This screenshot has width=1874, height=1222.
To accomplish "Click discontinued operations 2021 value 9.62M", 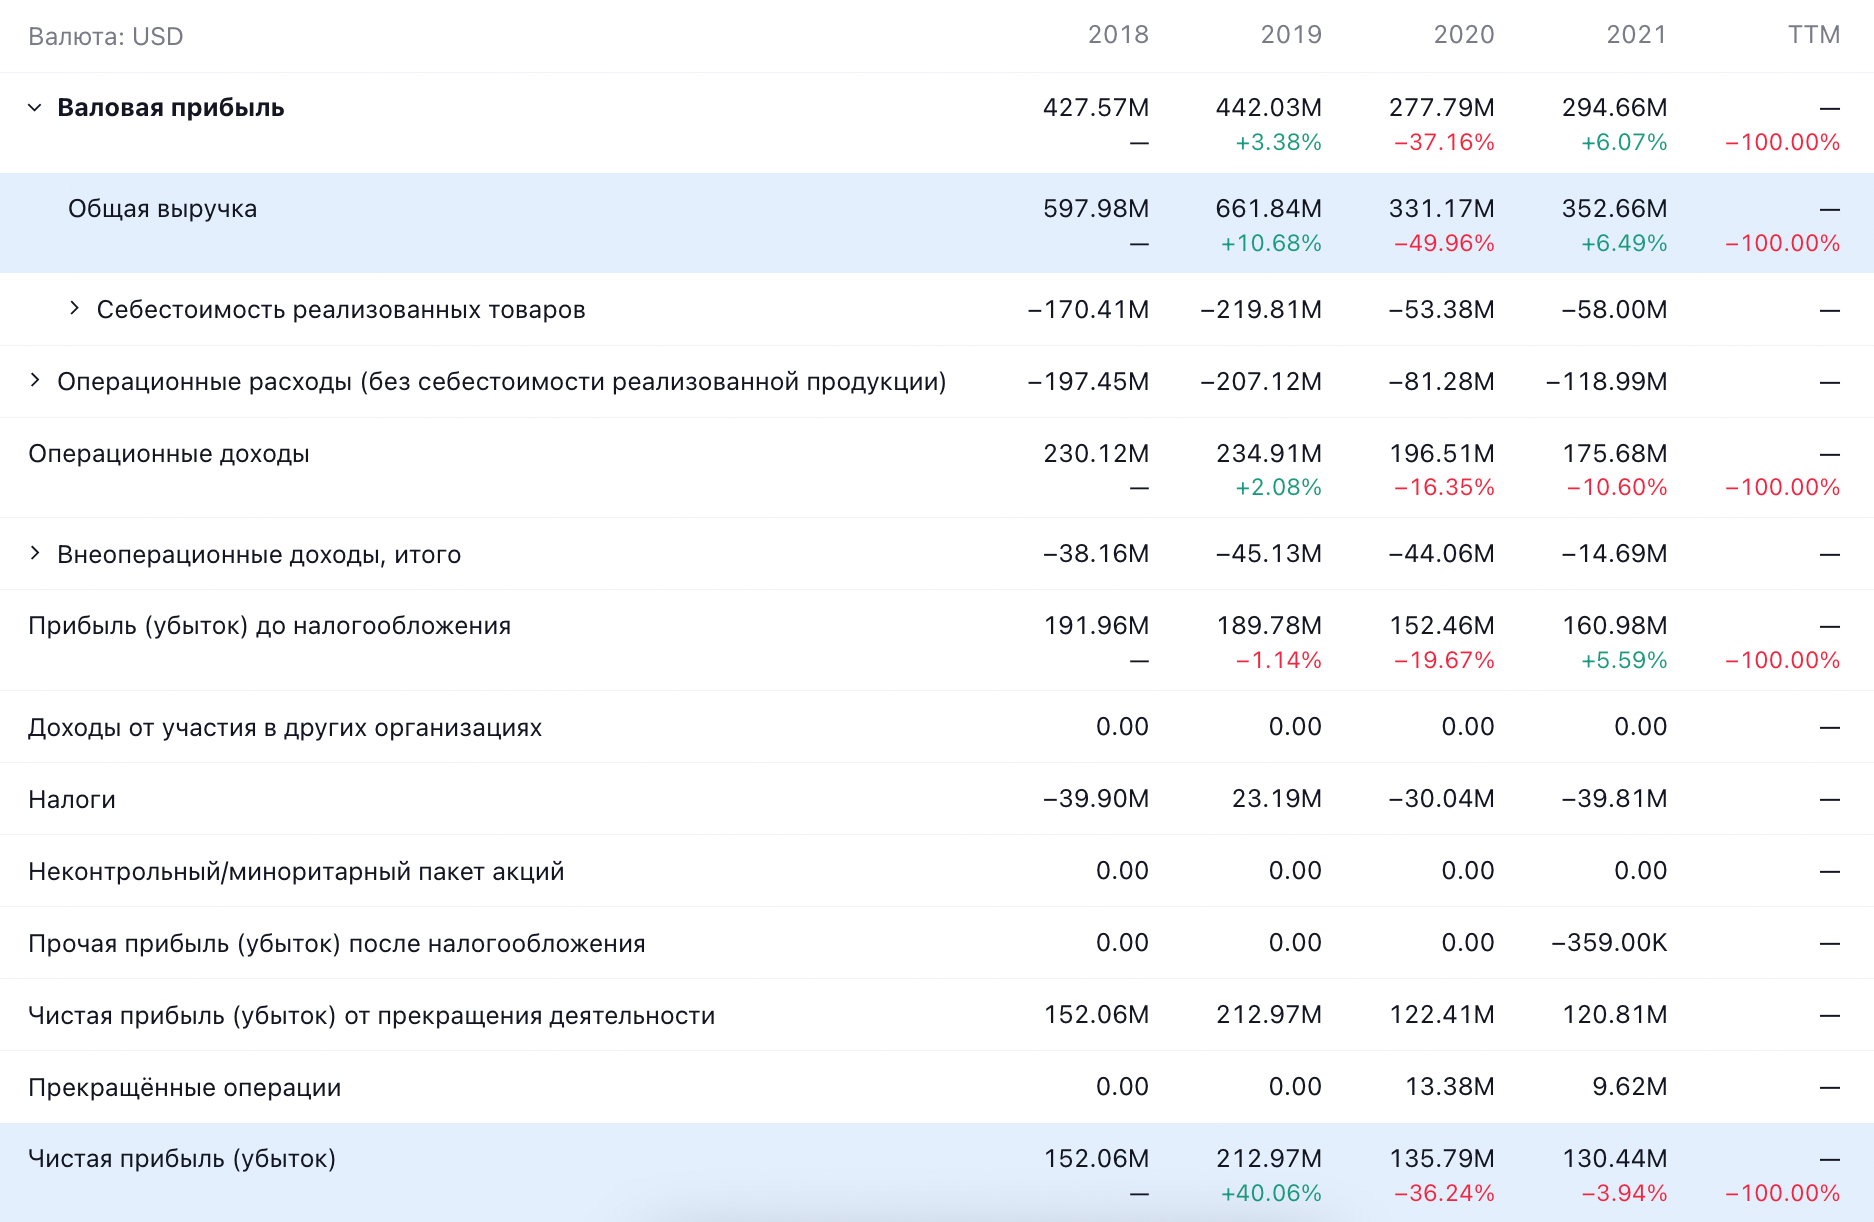I will (1630, 1086).
